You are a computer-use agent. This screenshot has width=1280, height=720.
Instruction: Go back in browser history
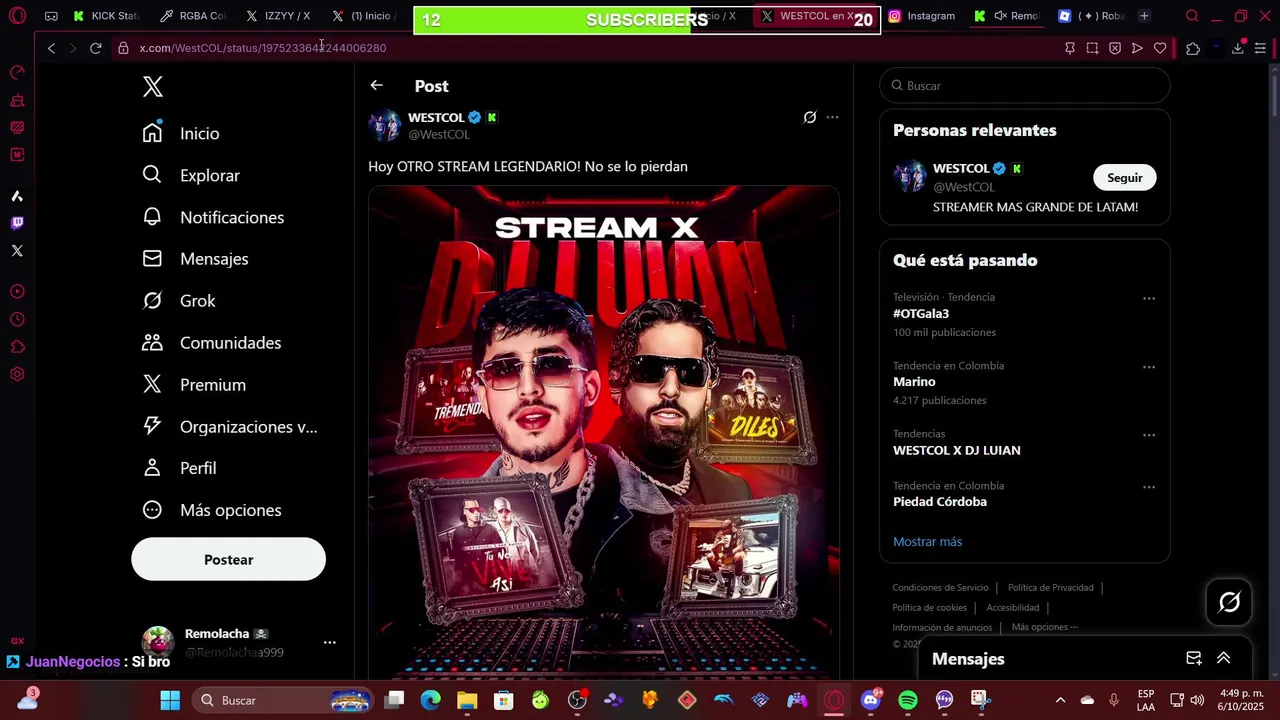[51, 48]
